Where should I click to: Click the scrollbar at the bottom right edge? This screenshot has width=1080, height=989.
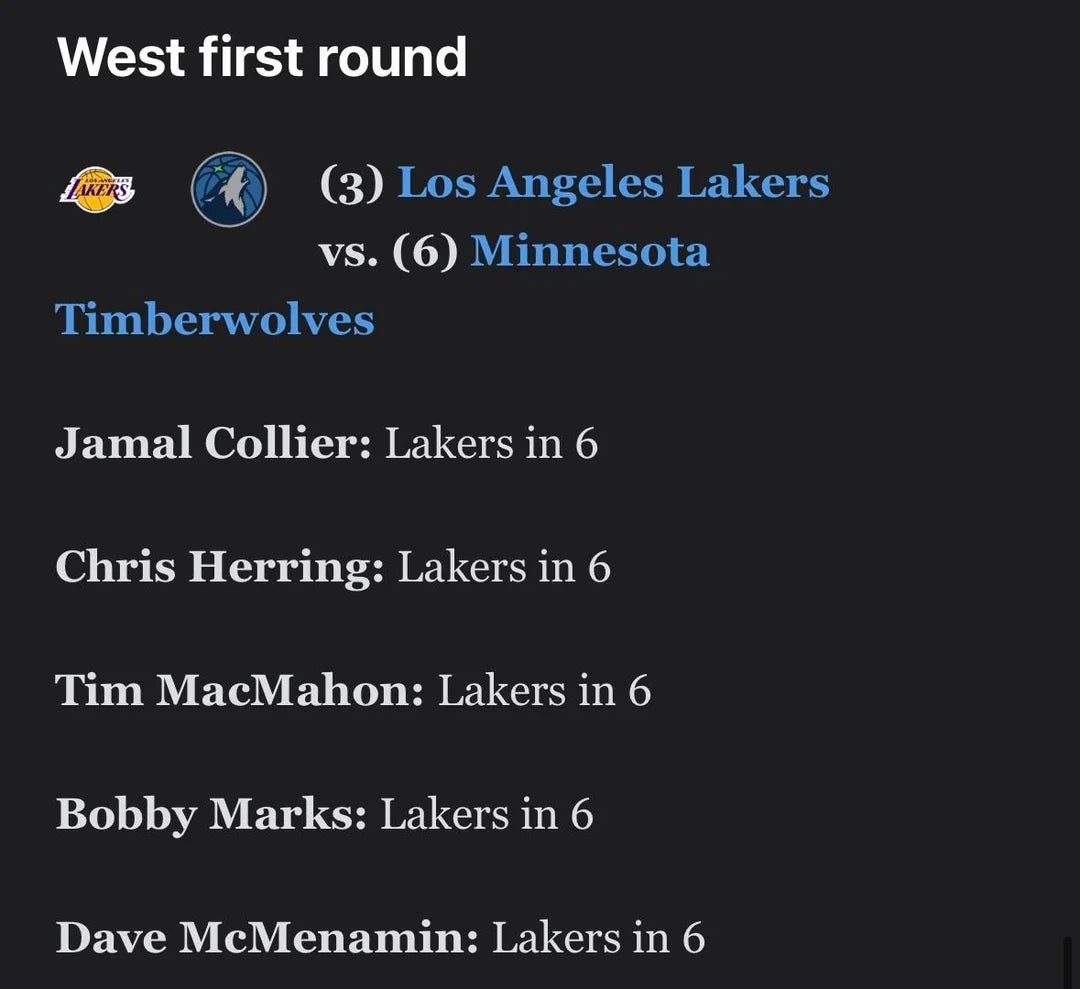pyautogui.click(x=1067, y=962)
